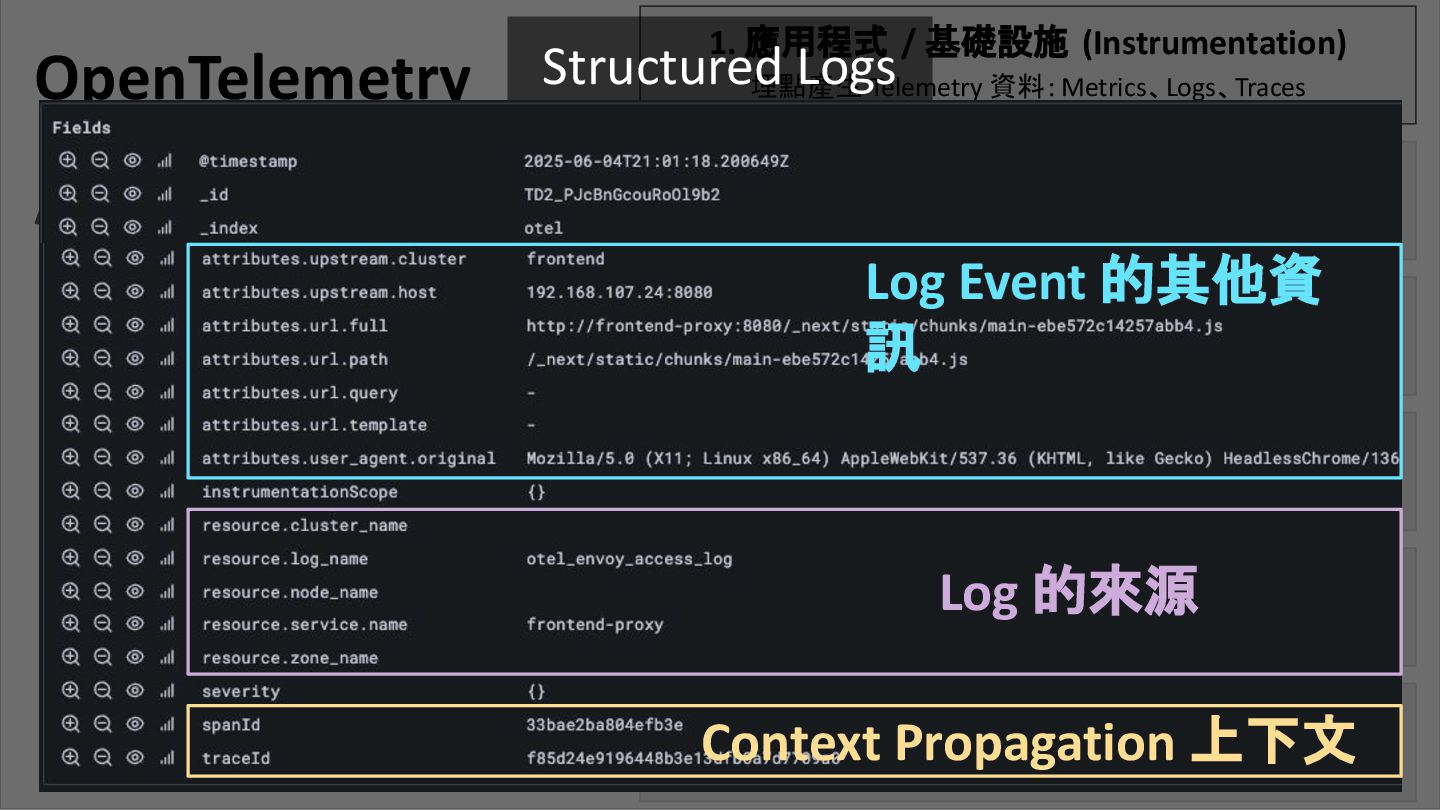Filter for attributes.url.full value
The height and width of the screenshot is (810, 1440).
[x=70, y=325]
